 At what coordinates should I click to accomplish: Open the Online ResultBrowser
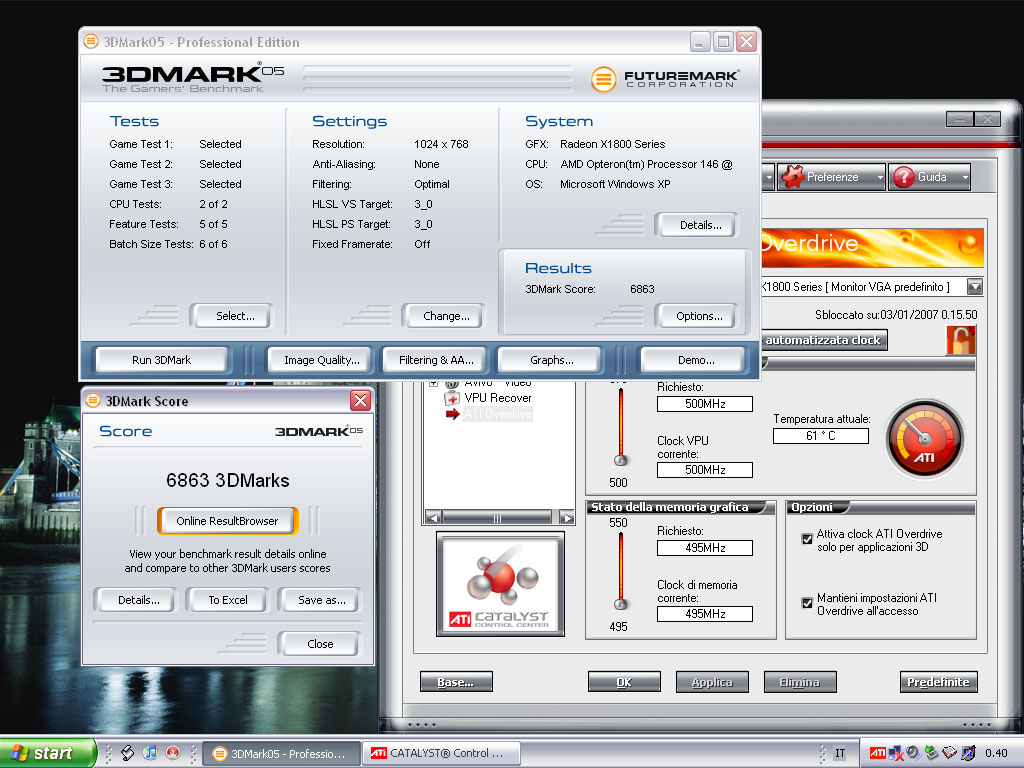[x=227, y=521]
